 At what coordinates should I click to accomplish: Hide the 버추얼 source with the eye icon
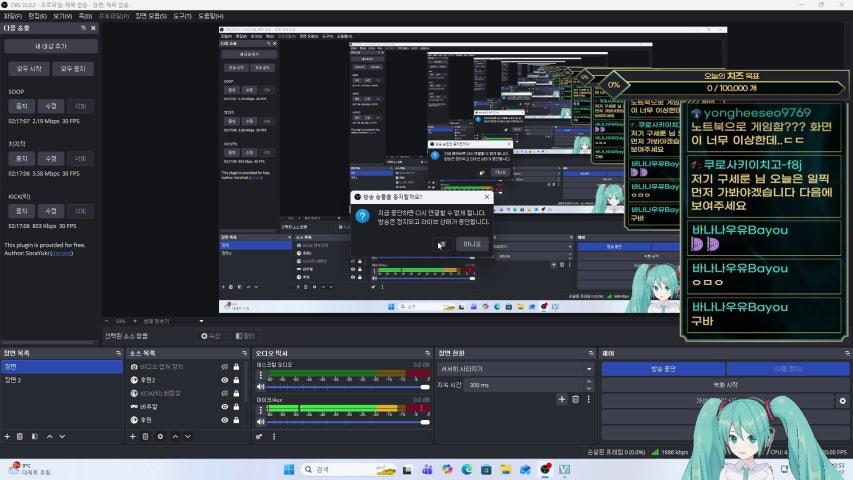tap(225, 407)
